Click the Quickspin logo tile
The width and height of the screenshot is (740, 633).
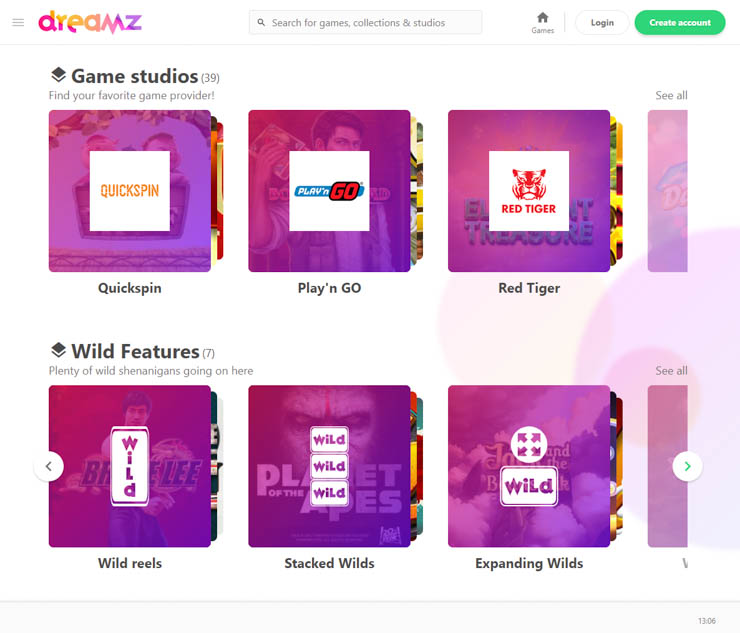(x=130, y=191)
